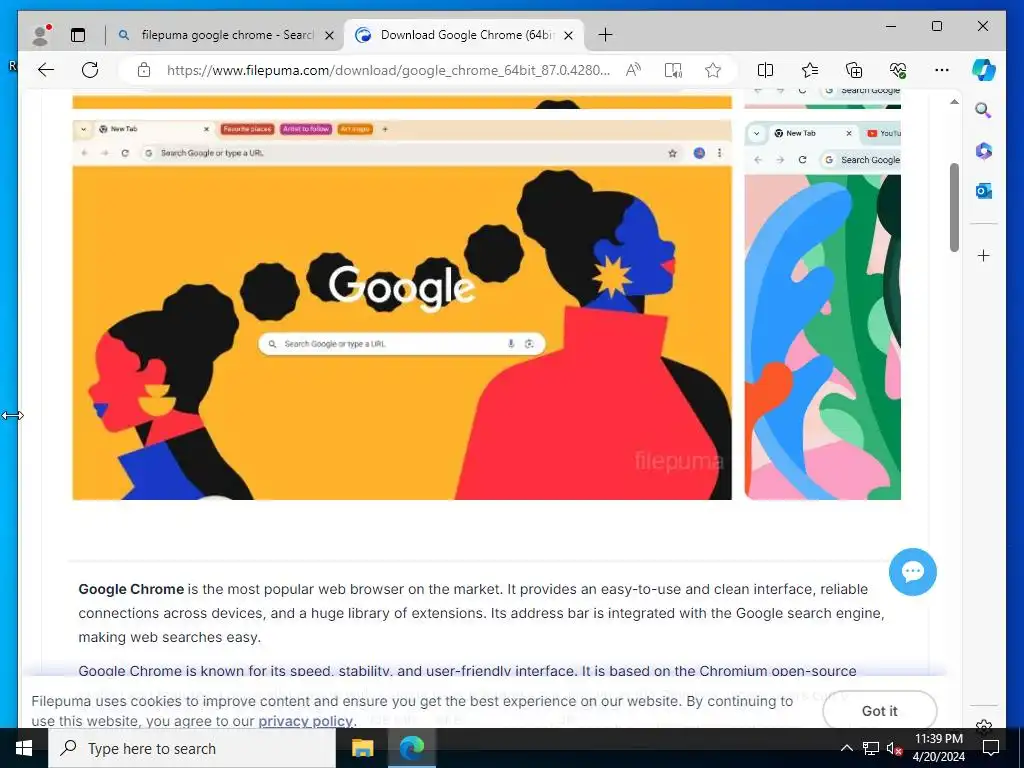This screenshot has width=1024, height=768.
Task: Open Collections panel
Action: 854,70
